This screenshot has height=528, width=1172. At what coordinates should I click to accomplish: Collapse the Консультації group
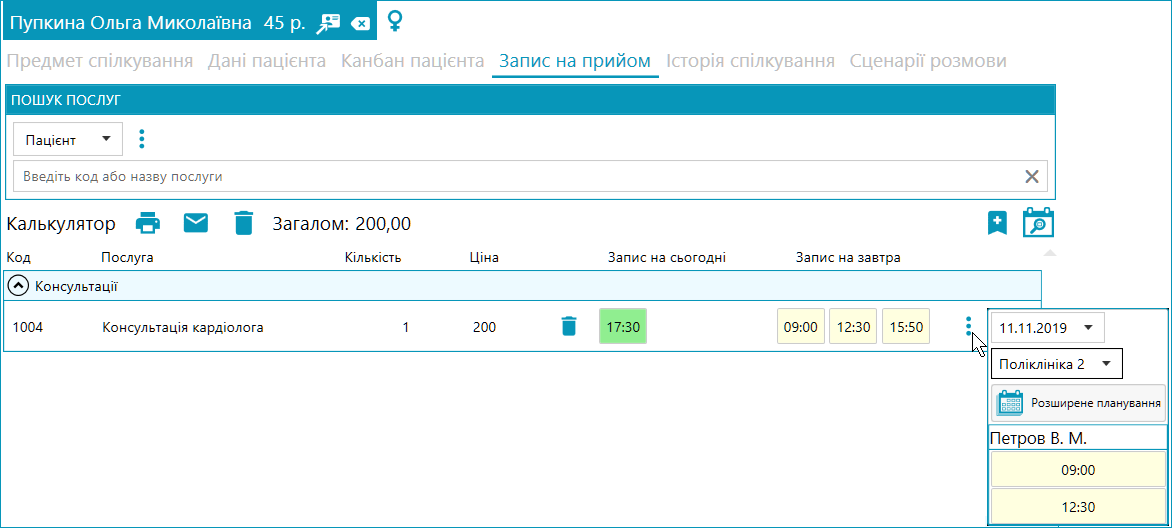(19, 286)
